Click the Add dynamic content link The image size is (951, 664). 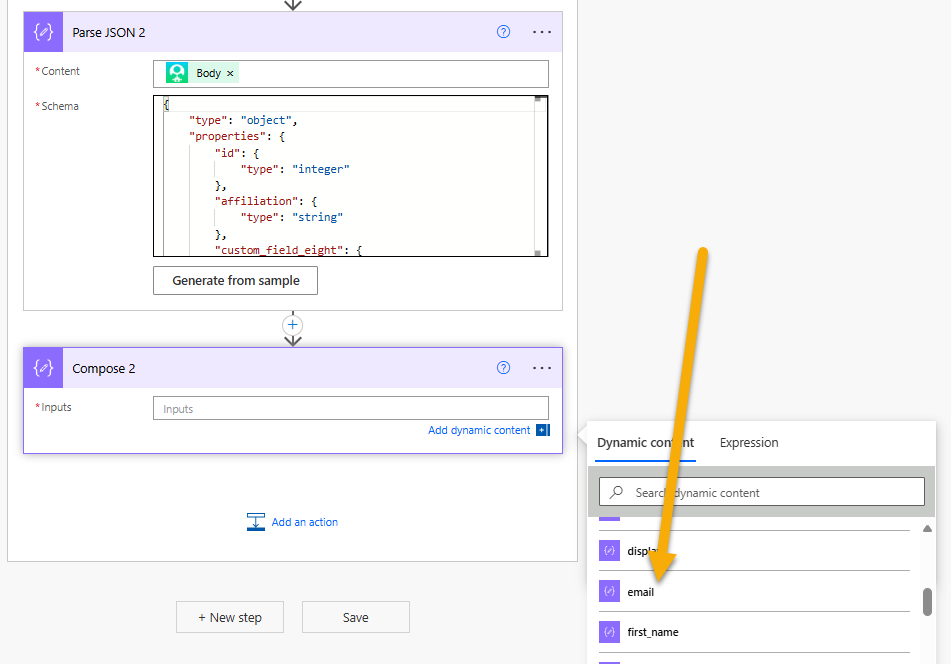coord(479,430)
